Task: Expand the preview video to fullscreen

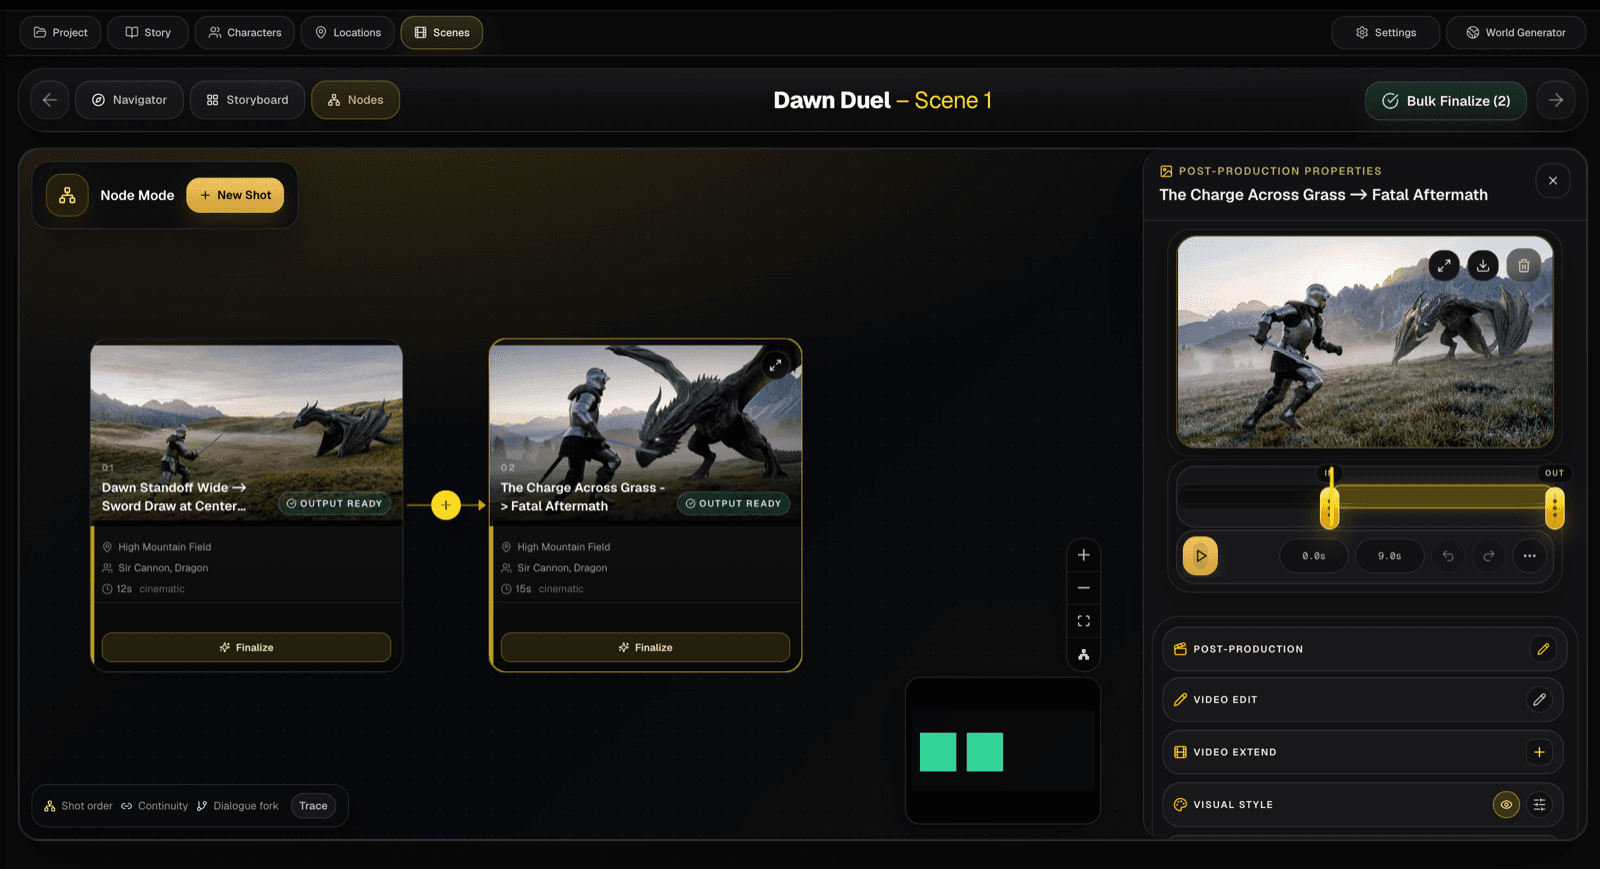Action: pos(1444,265)
